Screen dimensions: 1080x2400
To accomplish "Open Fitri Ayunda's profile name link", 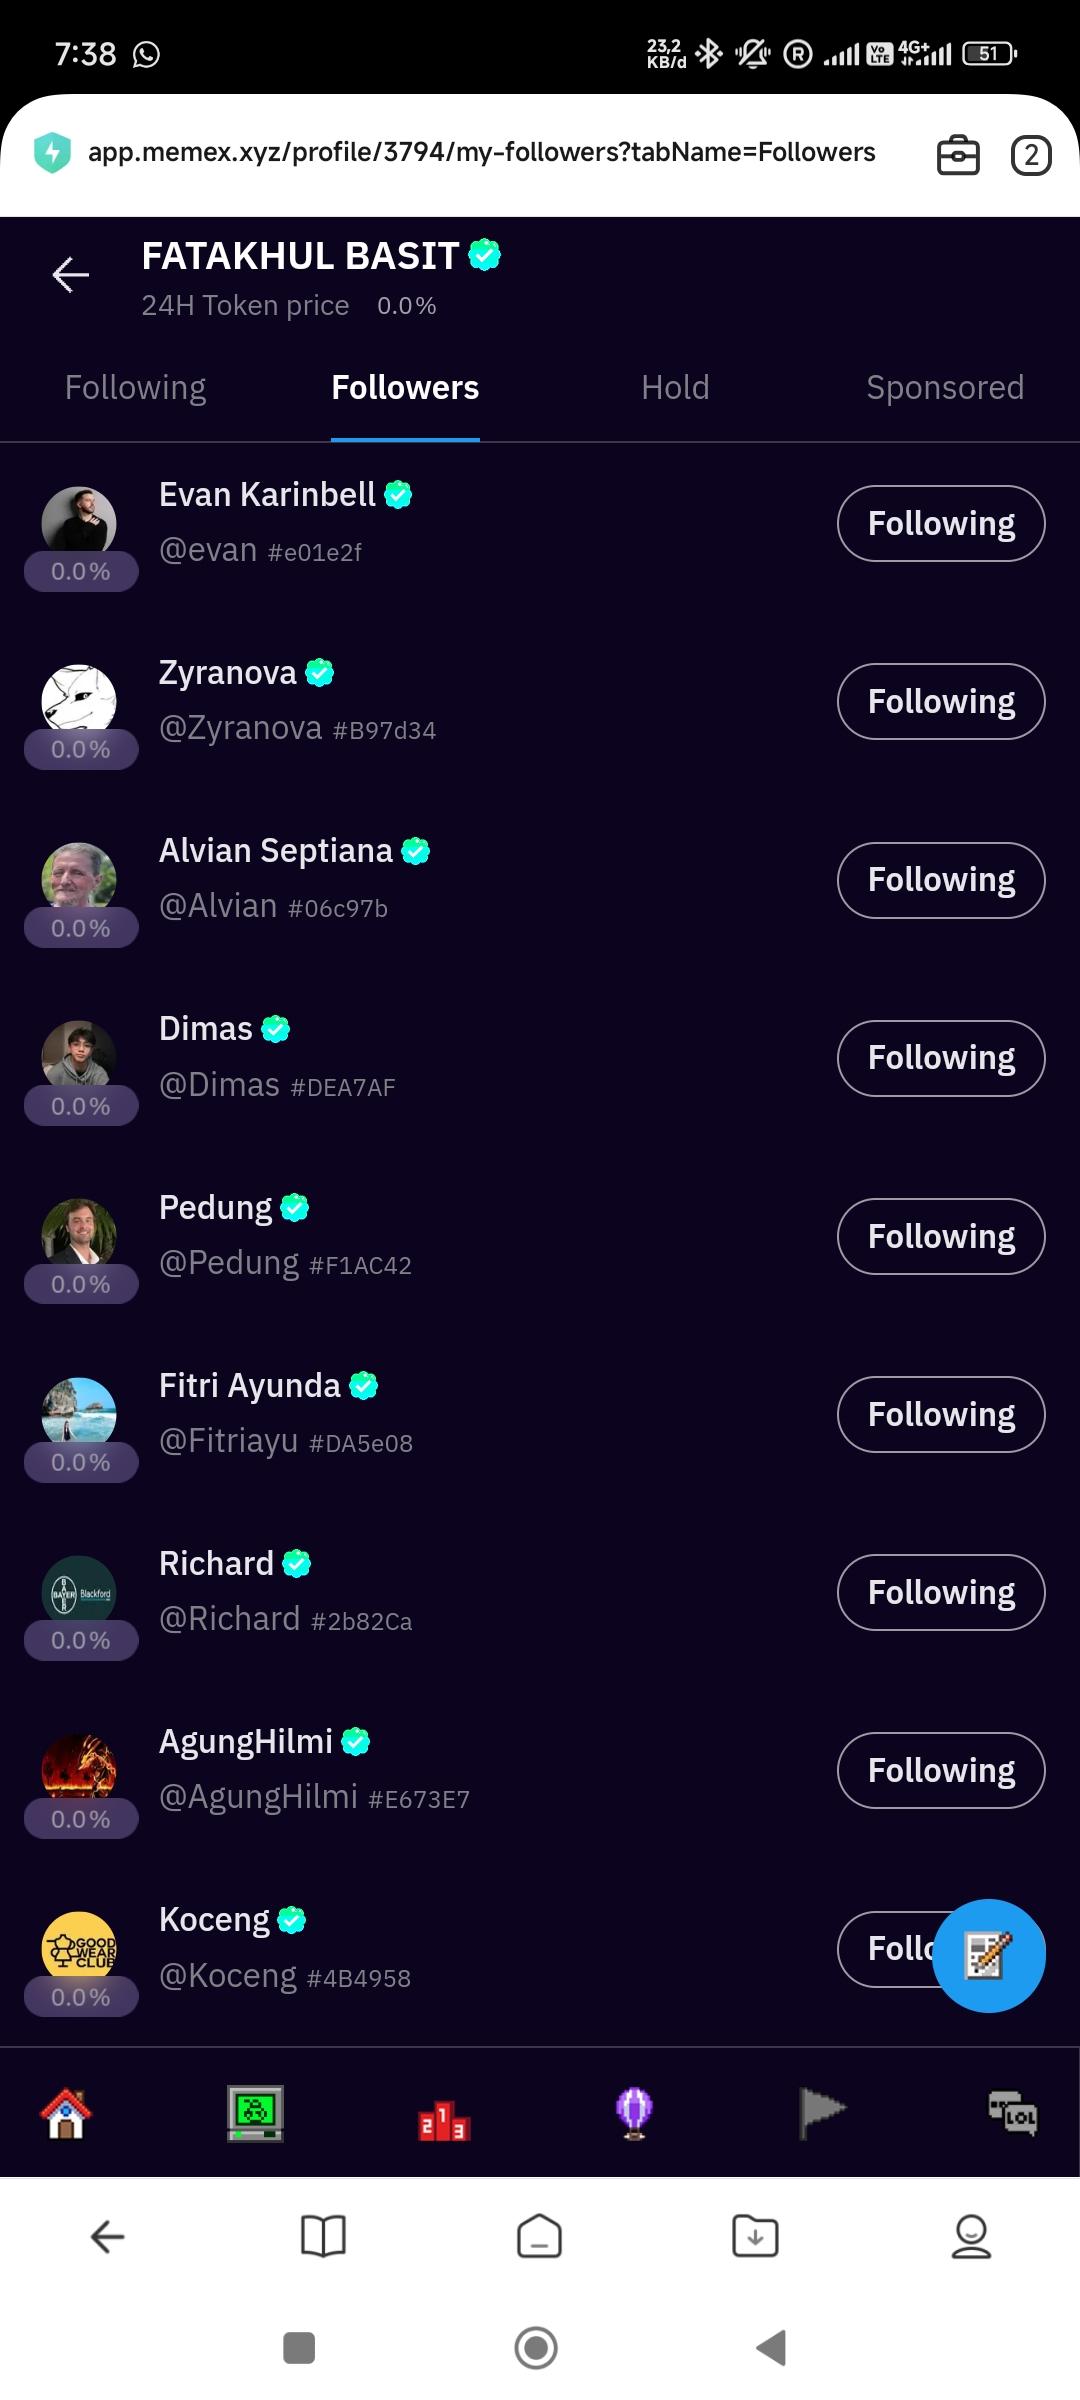I will tap(250, 1386).
